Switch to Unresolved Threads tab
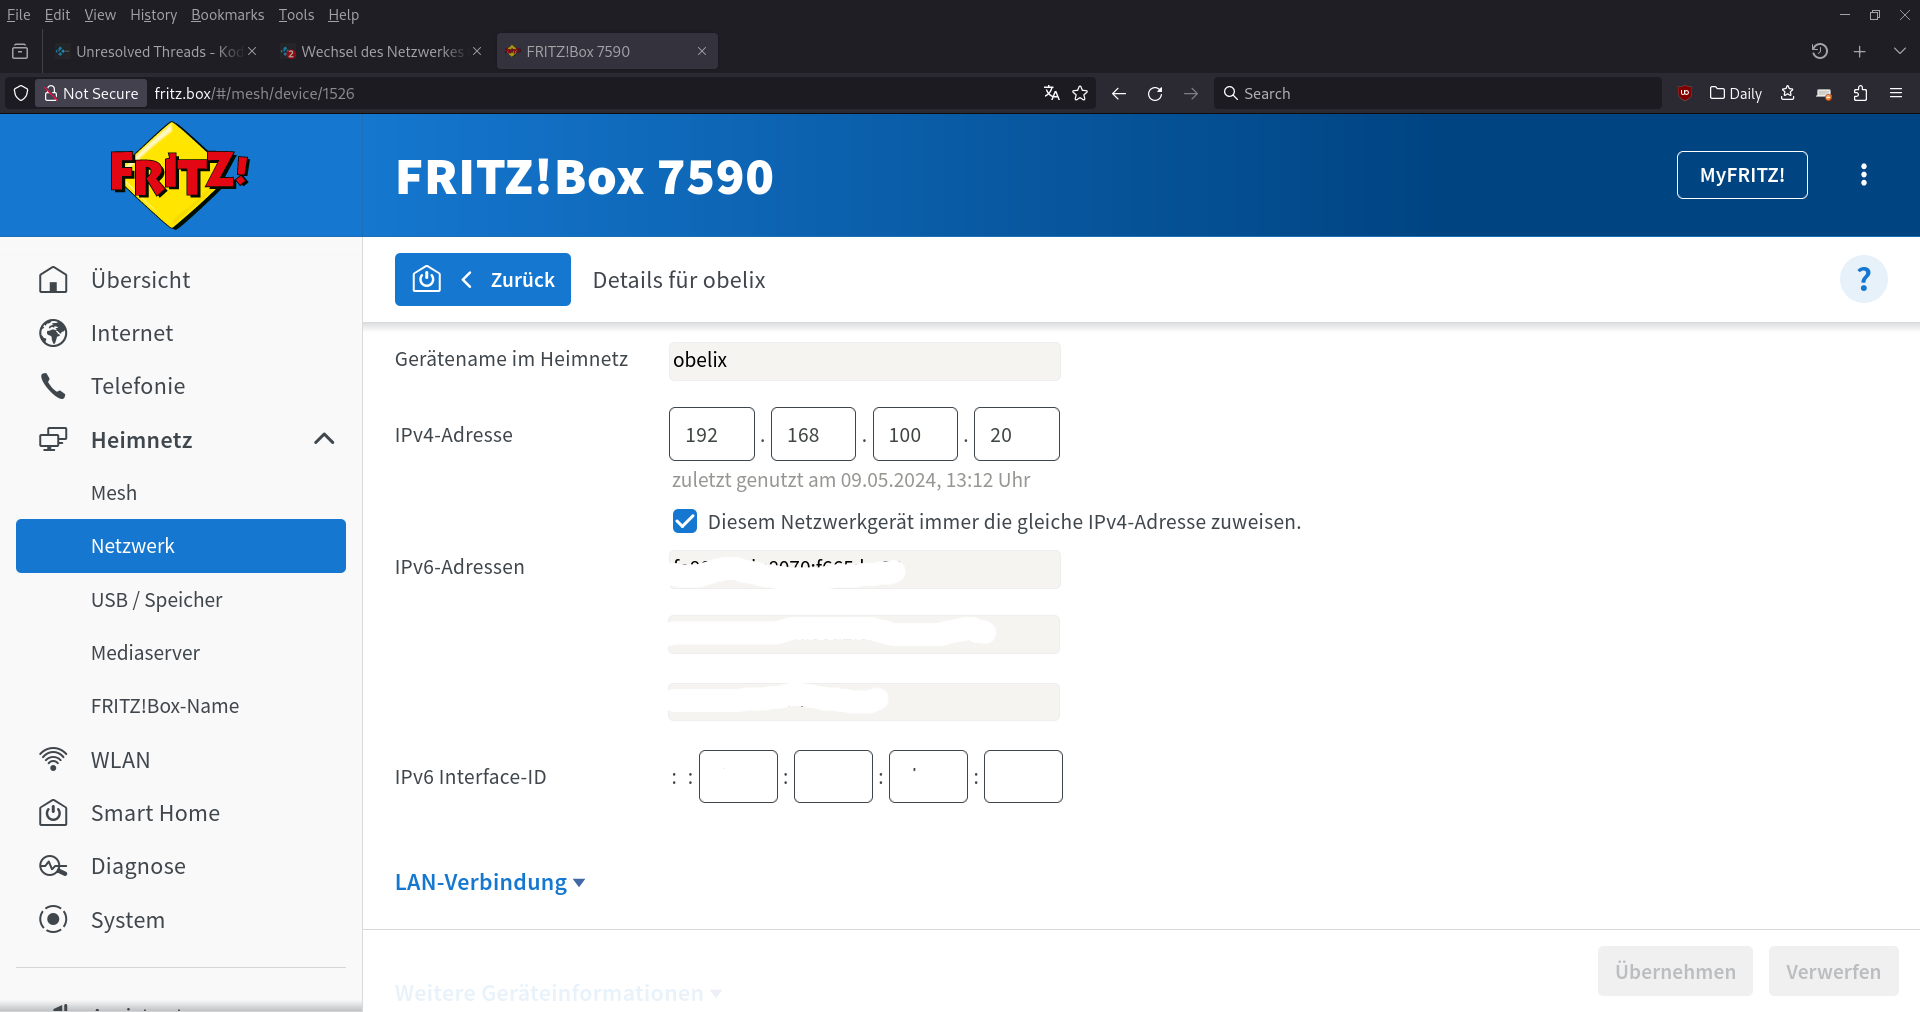The image size is (1920, 1012). point(155,51)
